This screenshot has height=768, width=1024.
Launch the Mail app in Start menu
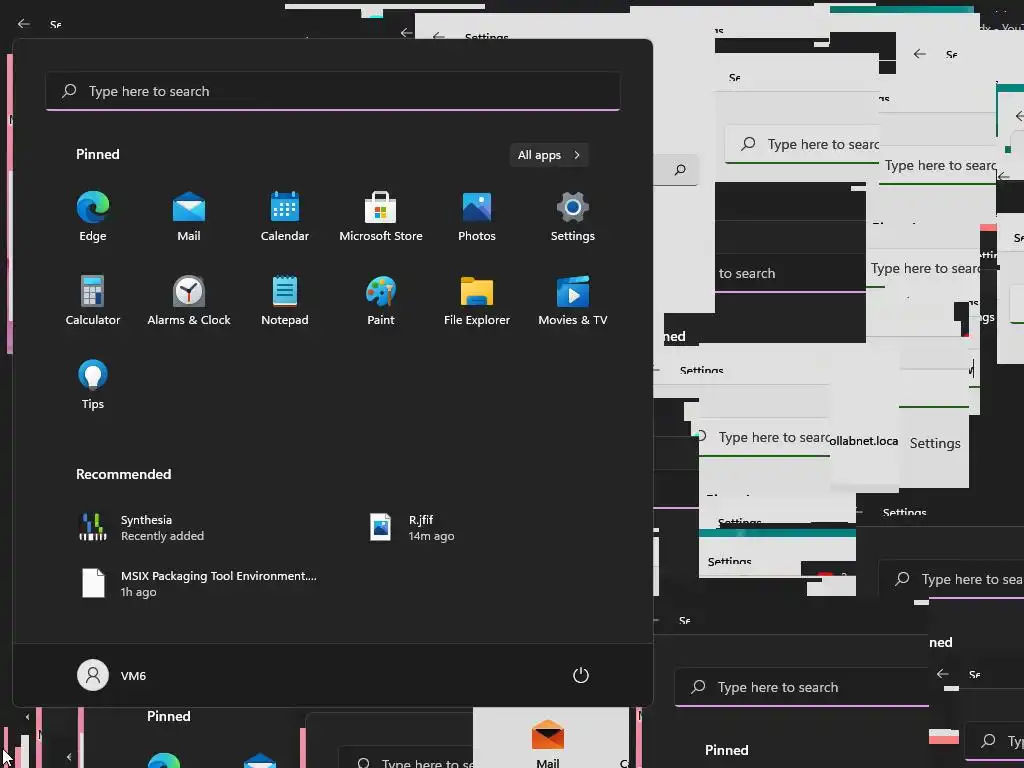coord(189,217)
